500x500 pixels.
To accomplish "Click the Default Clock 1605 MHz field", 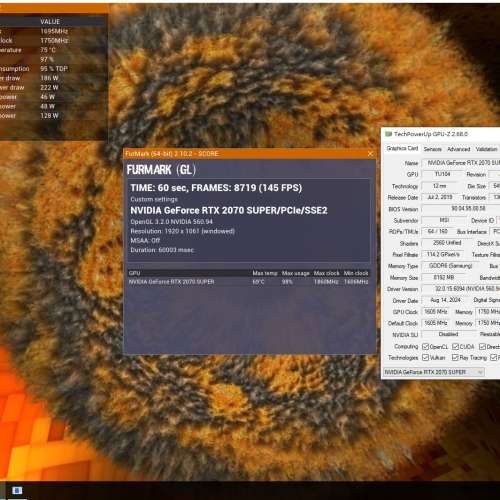I will (436, 323).
